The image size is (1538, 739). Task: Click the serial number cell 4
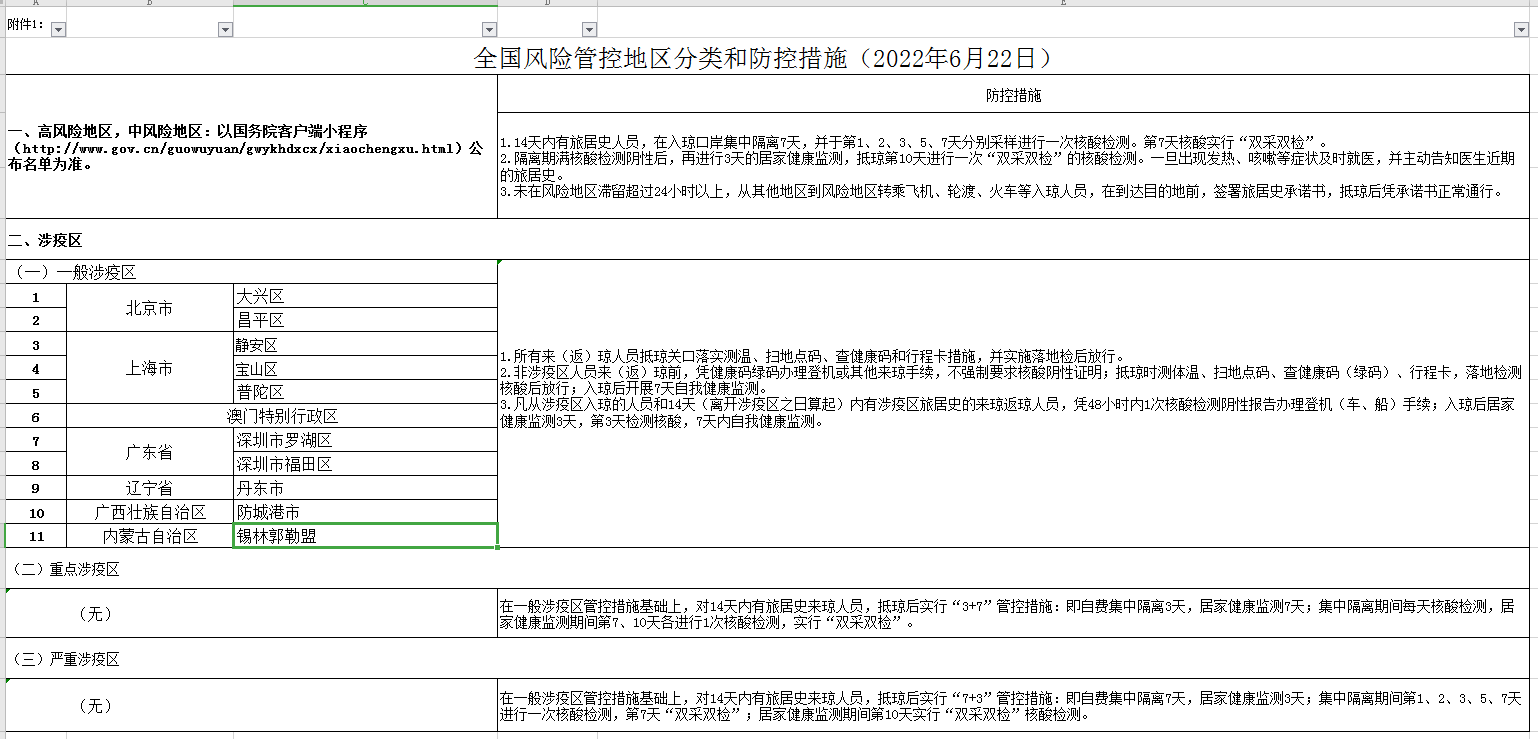[x=36, y=368]
